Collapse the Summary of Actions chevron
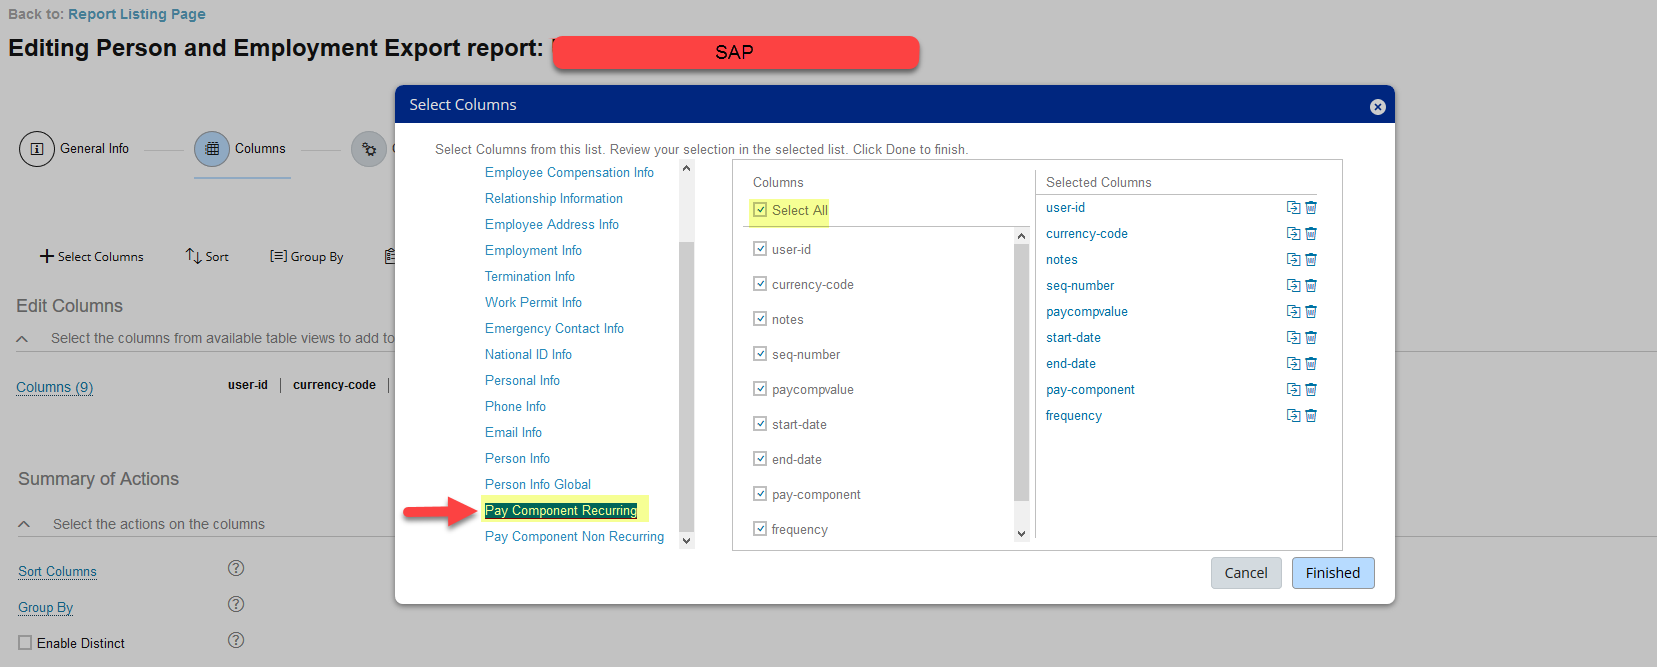 coord(24,524)
